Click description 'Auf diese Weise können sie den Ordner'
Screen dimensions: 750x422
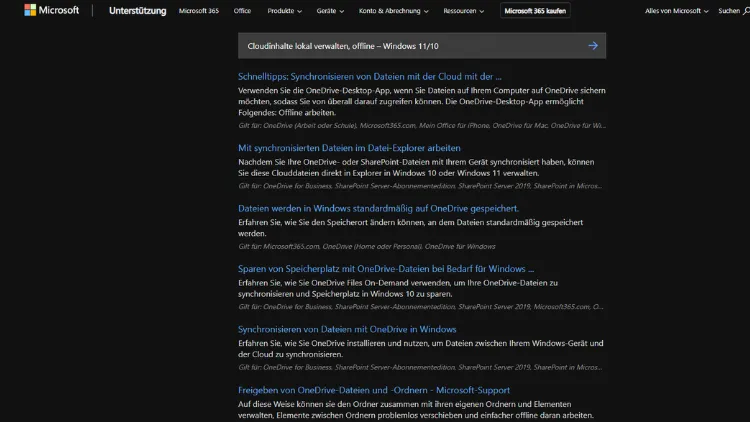click(x=416, y=410)
